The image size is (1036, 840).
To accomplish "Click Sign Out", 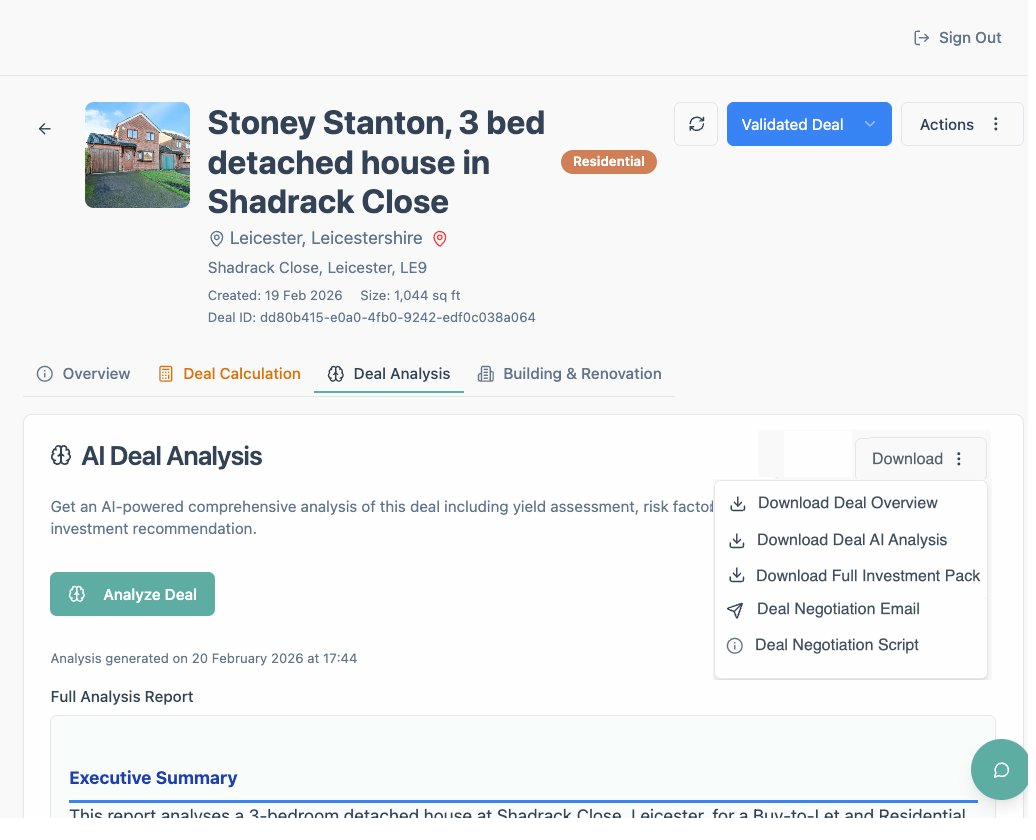I will click(970, 37).
